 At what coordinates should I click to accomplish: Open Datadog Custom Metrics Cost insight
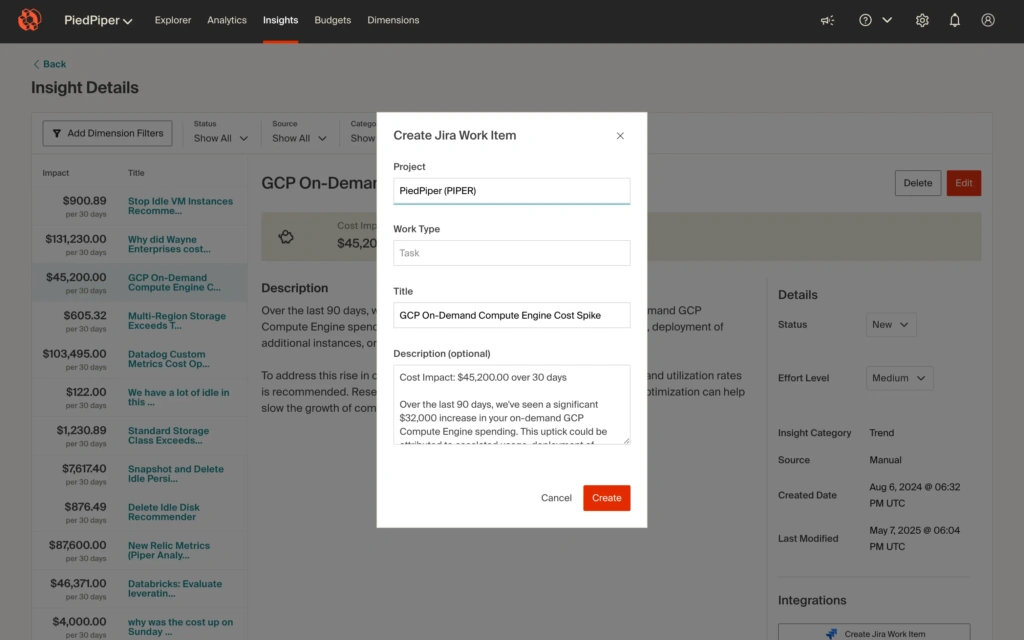168,359
